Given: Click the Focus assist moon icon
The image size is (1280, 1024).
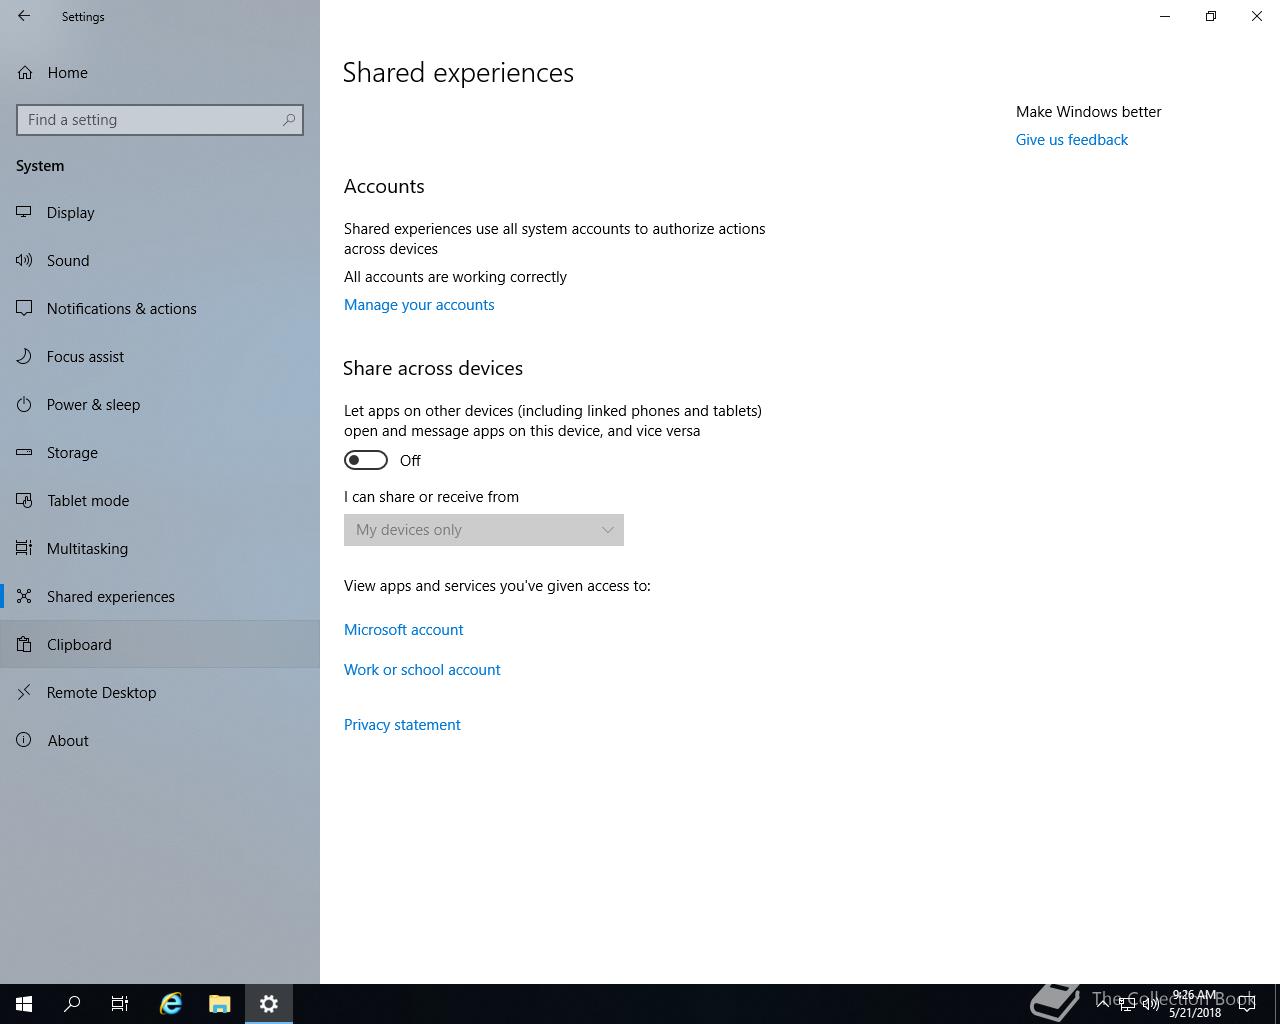Looking at the screenshot, I should (24, 356).
